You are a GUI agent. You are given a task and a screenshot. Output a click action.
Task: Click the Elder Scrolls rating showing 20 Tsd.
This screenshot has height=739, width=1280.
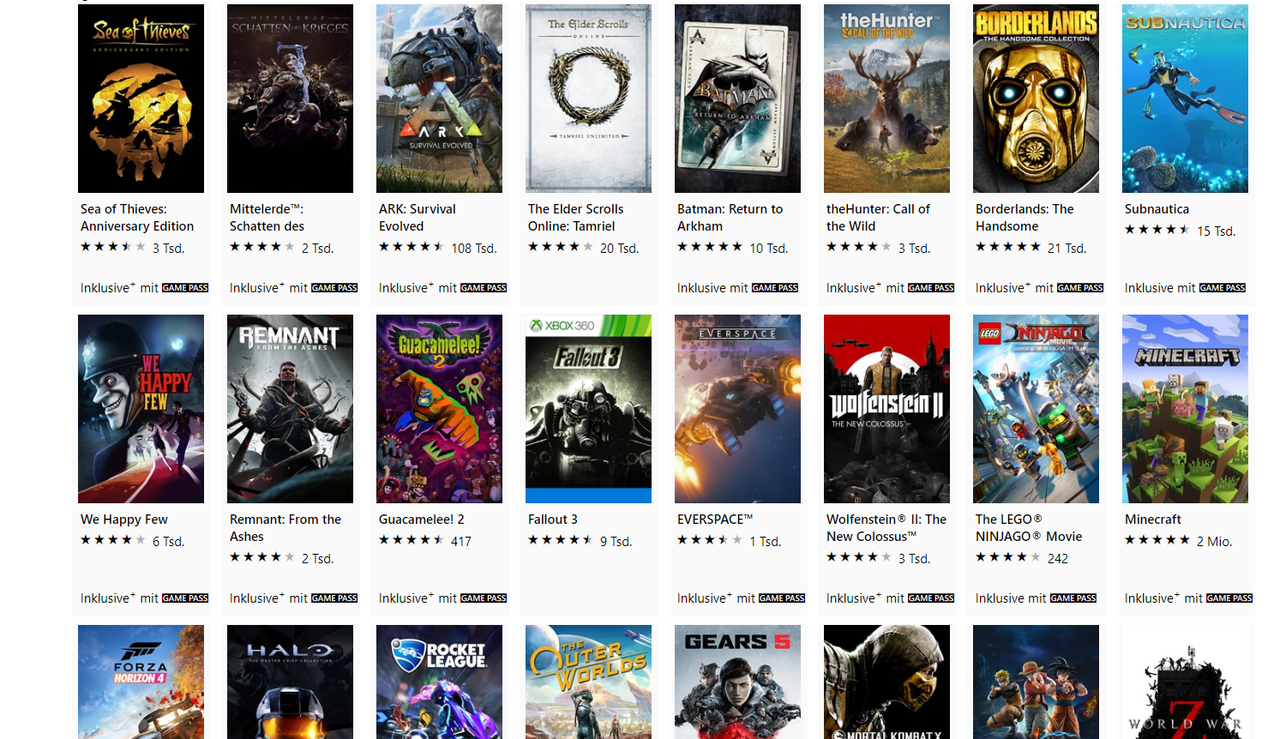point(583,248)
